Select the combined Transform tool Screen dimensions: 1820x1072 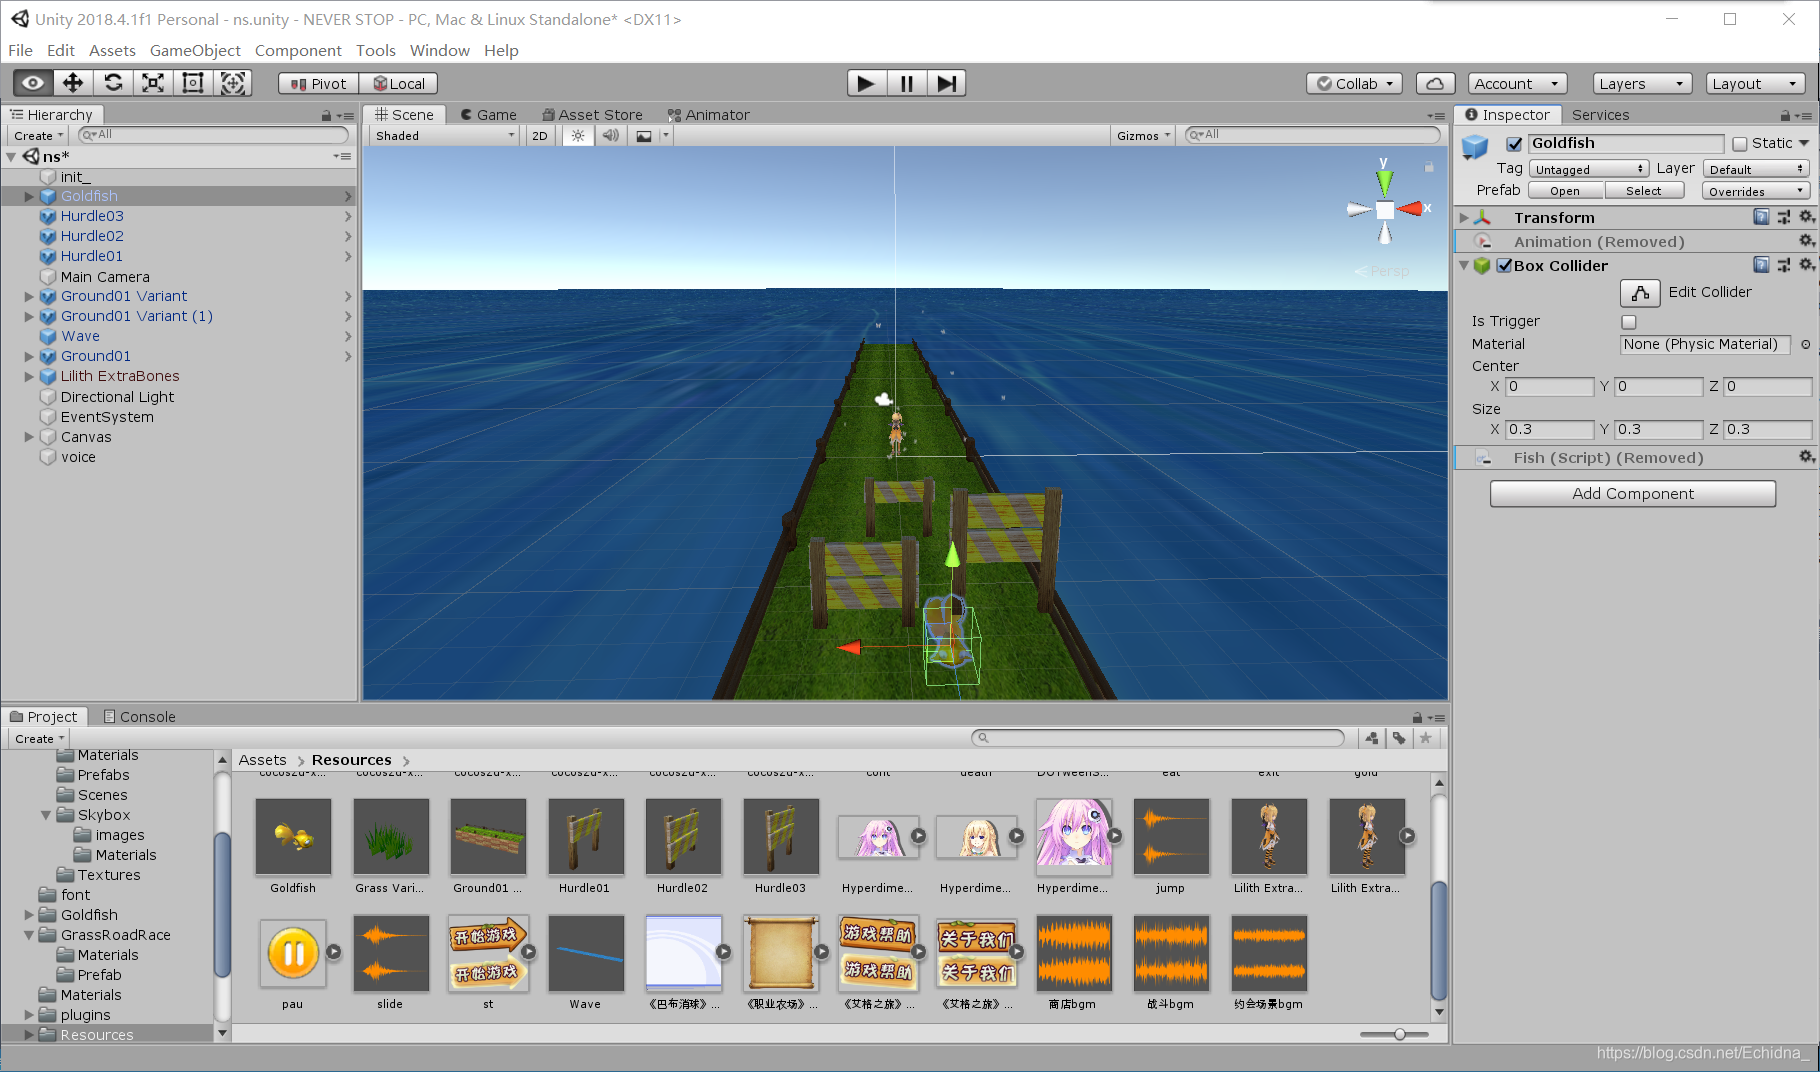pos(233,83)
